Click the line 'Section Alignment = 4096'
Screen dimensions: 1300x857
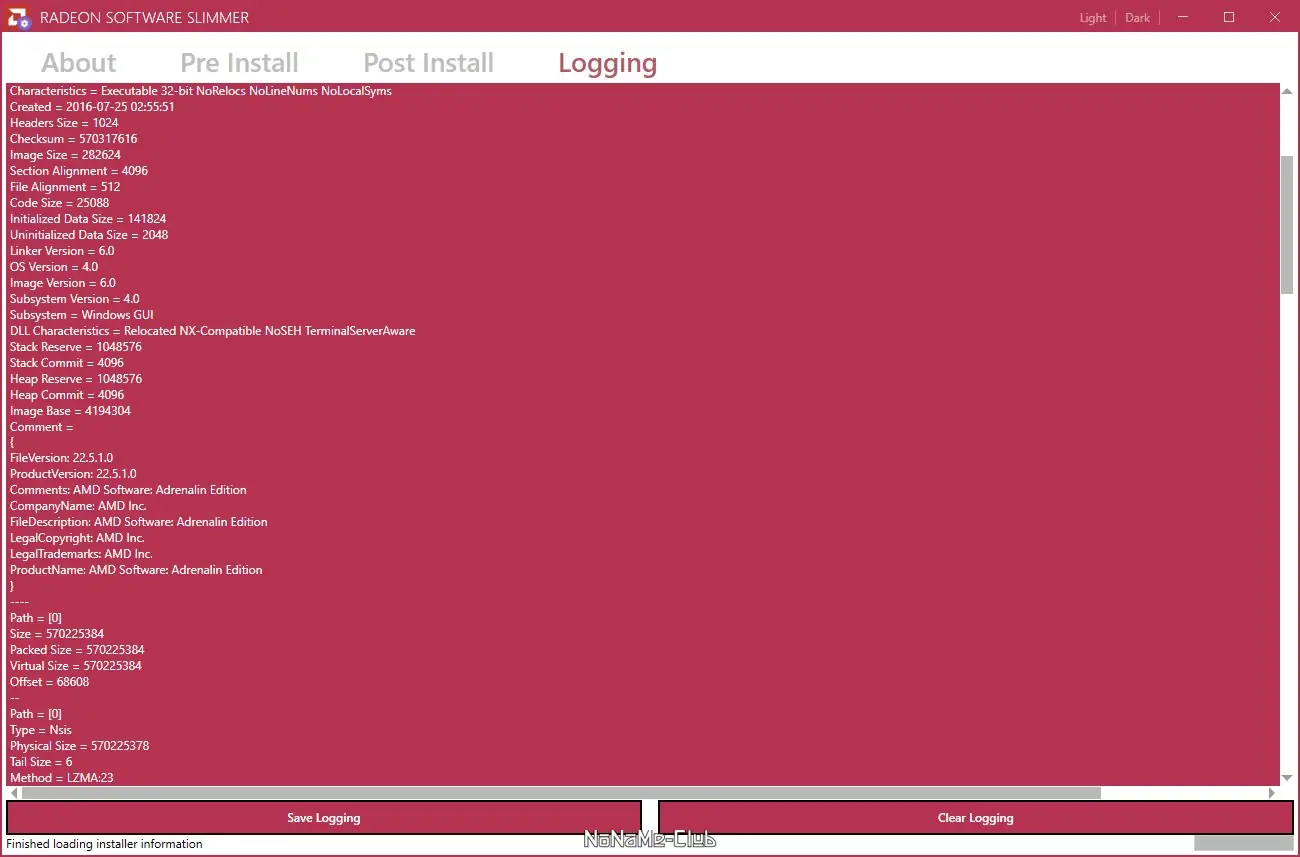coord(79,171)
